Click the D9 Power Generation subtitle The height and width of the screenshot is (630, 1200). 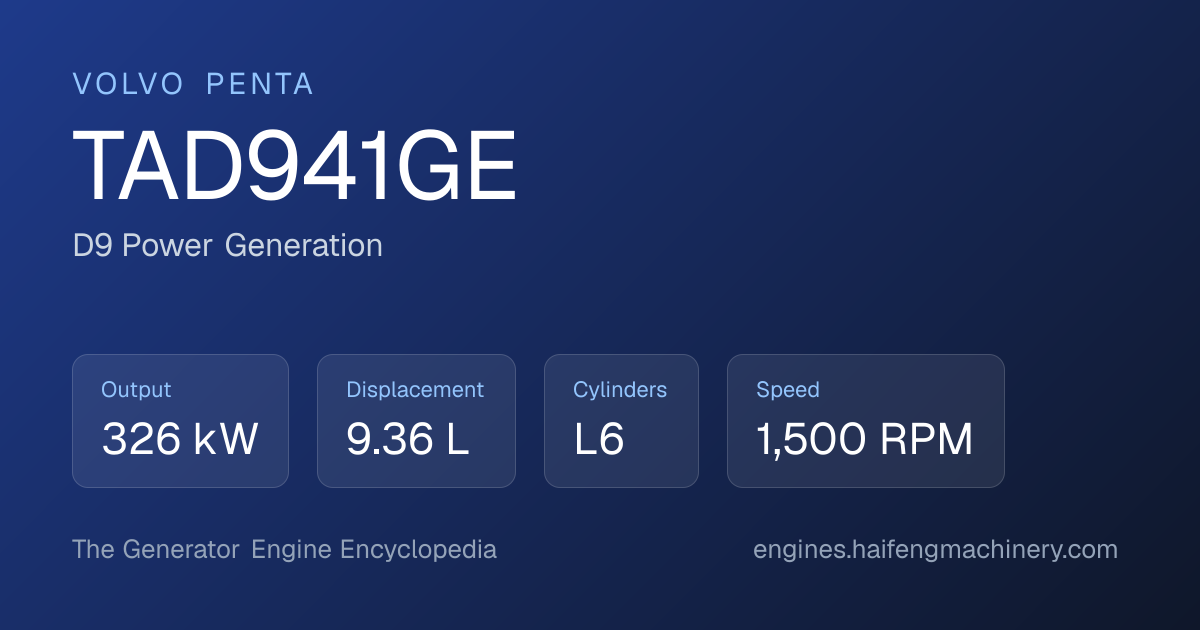coord(228,245)
